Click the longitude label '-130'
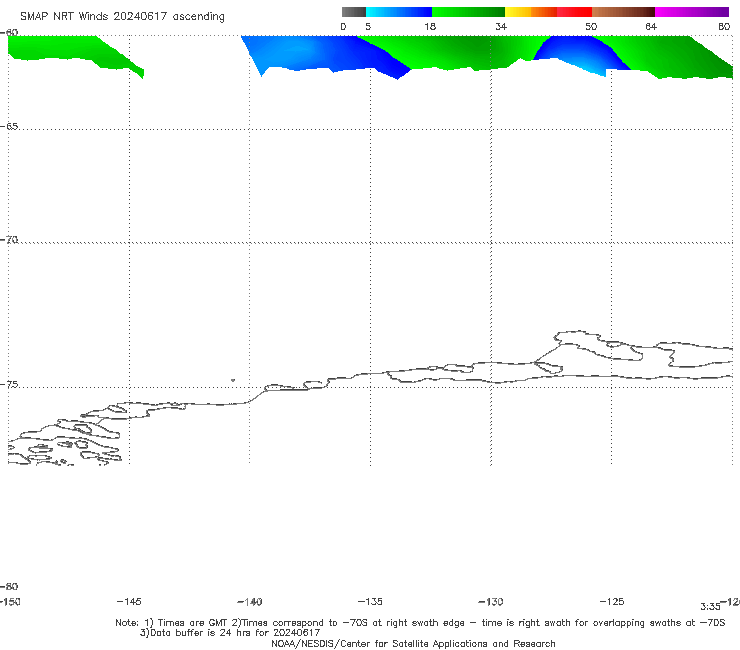The image size is (740, 650). pyautogui.click(x=491, y=602)
